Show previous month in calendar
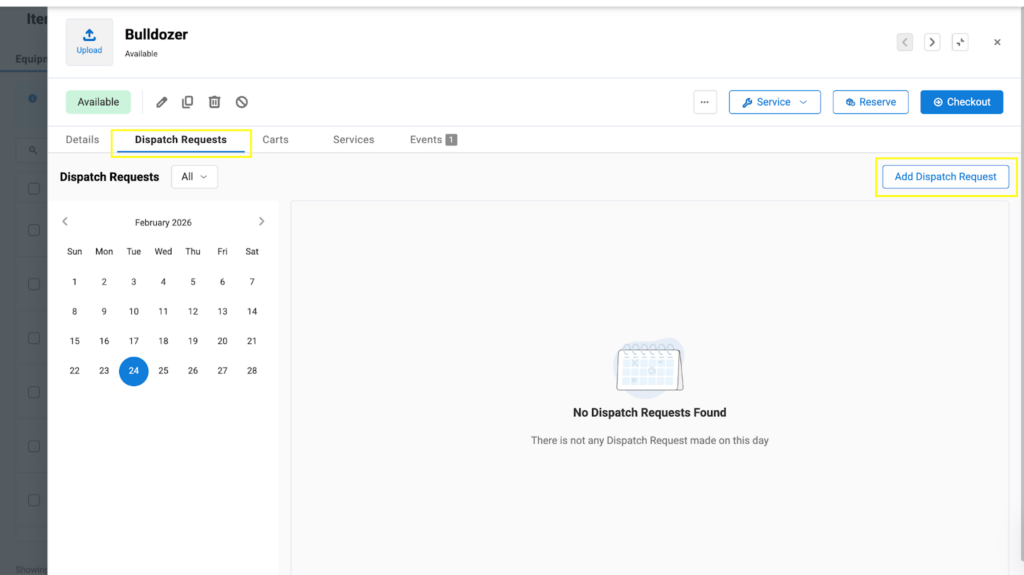The image size is (1024, 575). pos(65,222)
